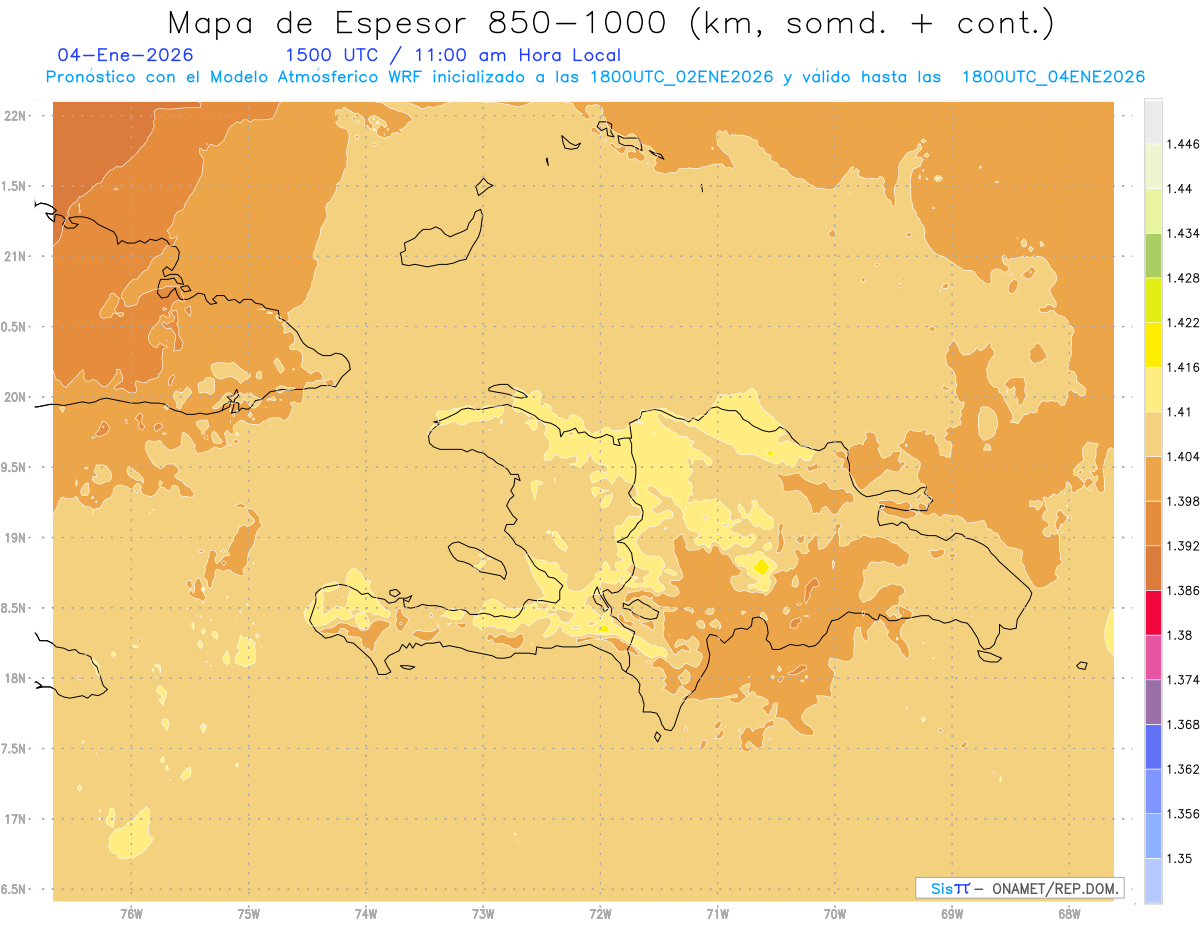Click the colorbar value "1.404"

[x=1185, y=456]
